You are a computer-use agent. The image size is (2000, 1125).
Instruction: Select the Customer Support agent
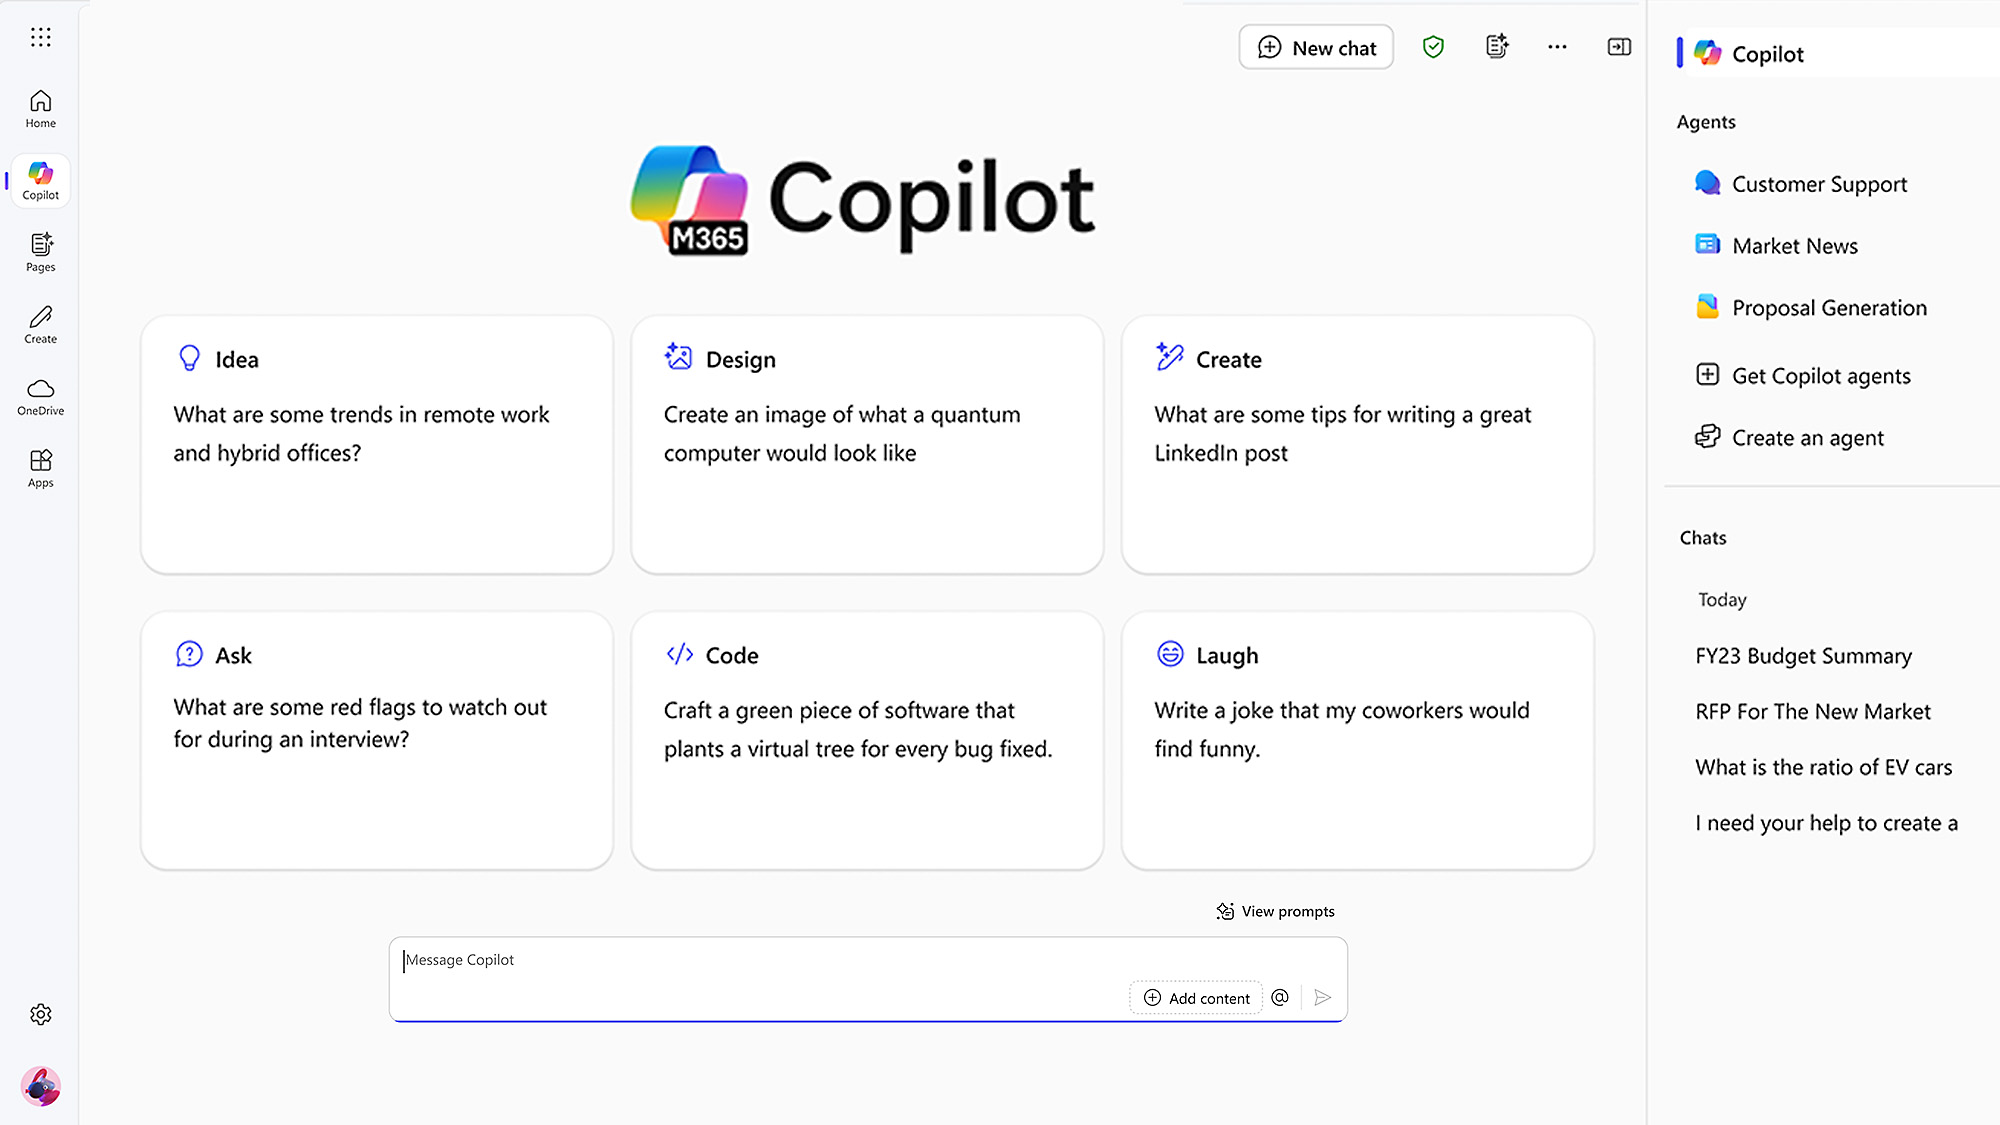[x=1819, y=184]
